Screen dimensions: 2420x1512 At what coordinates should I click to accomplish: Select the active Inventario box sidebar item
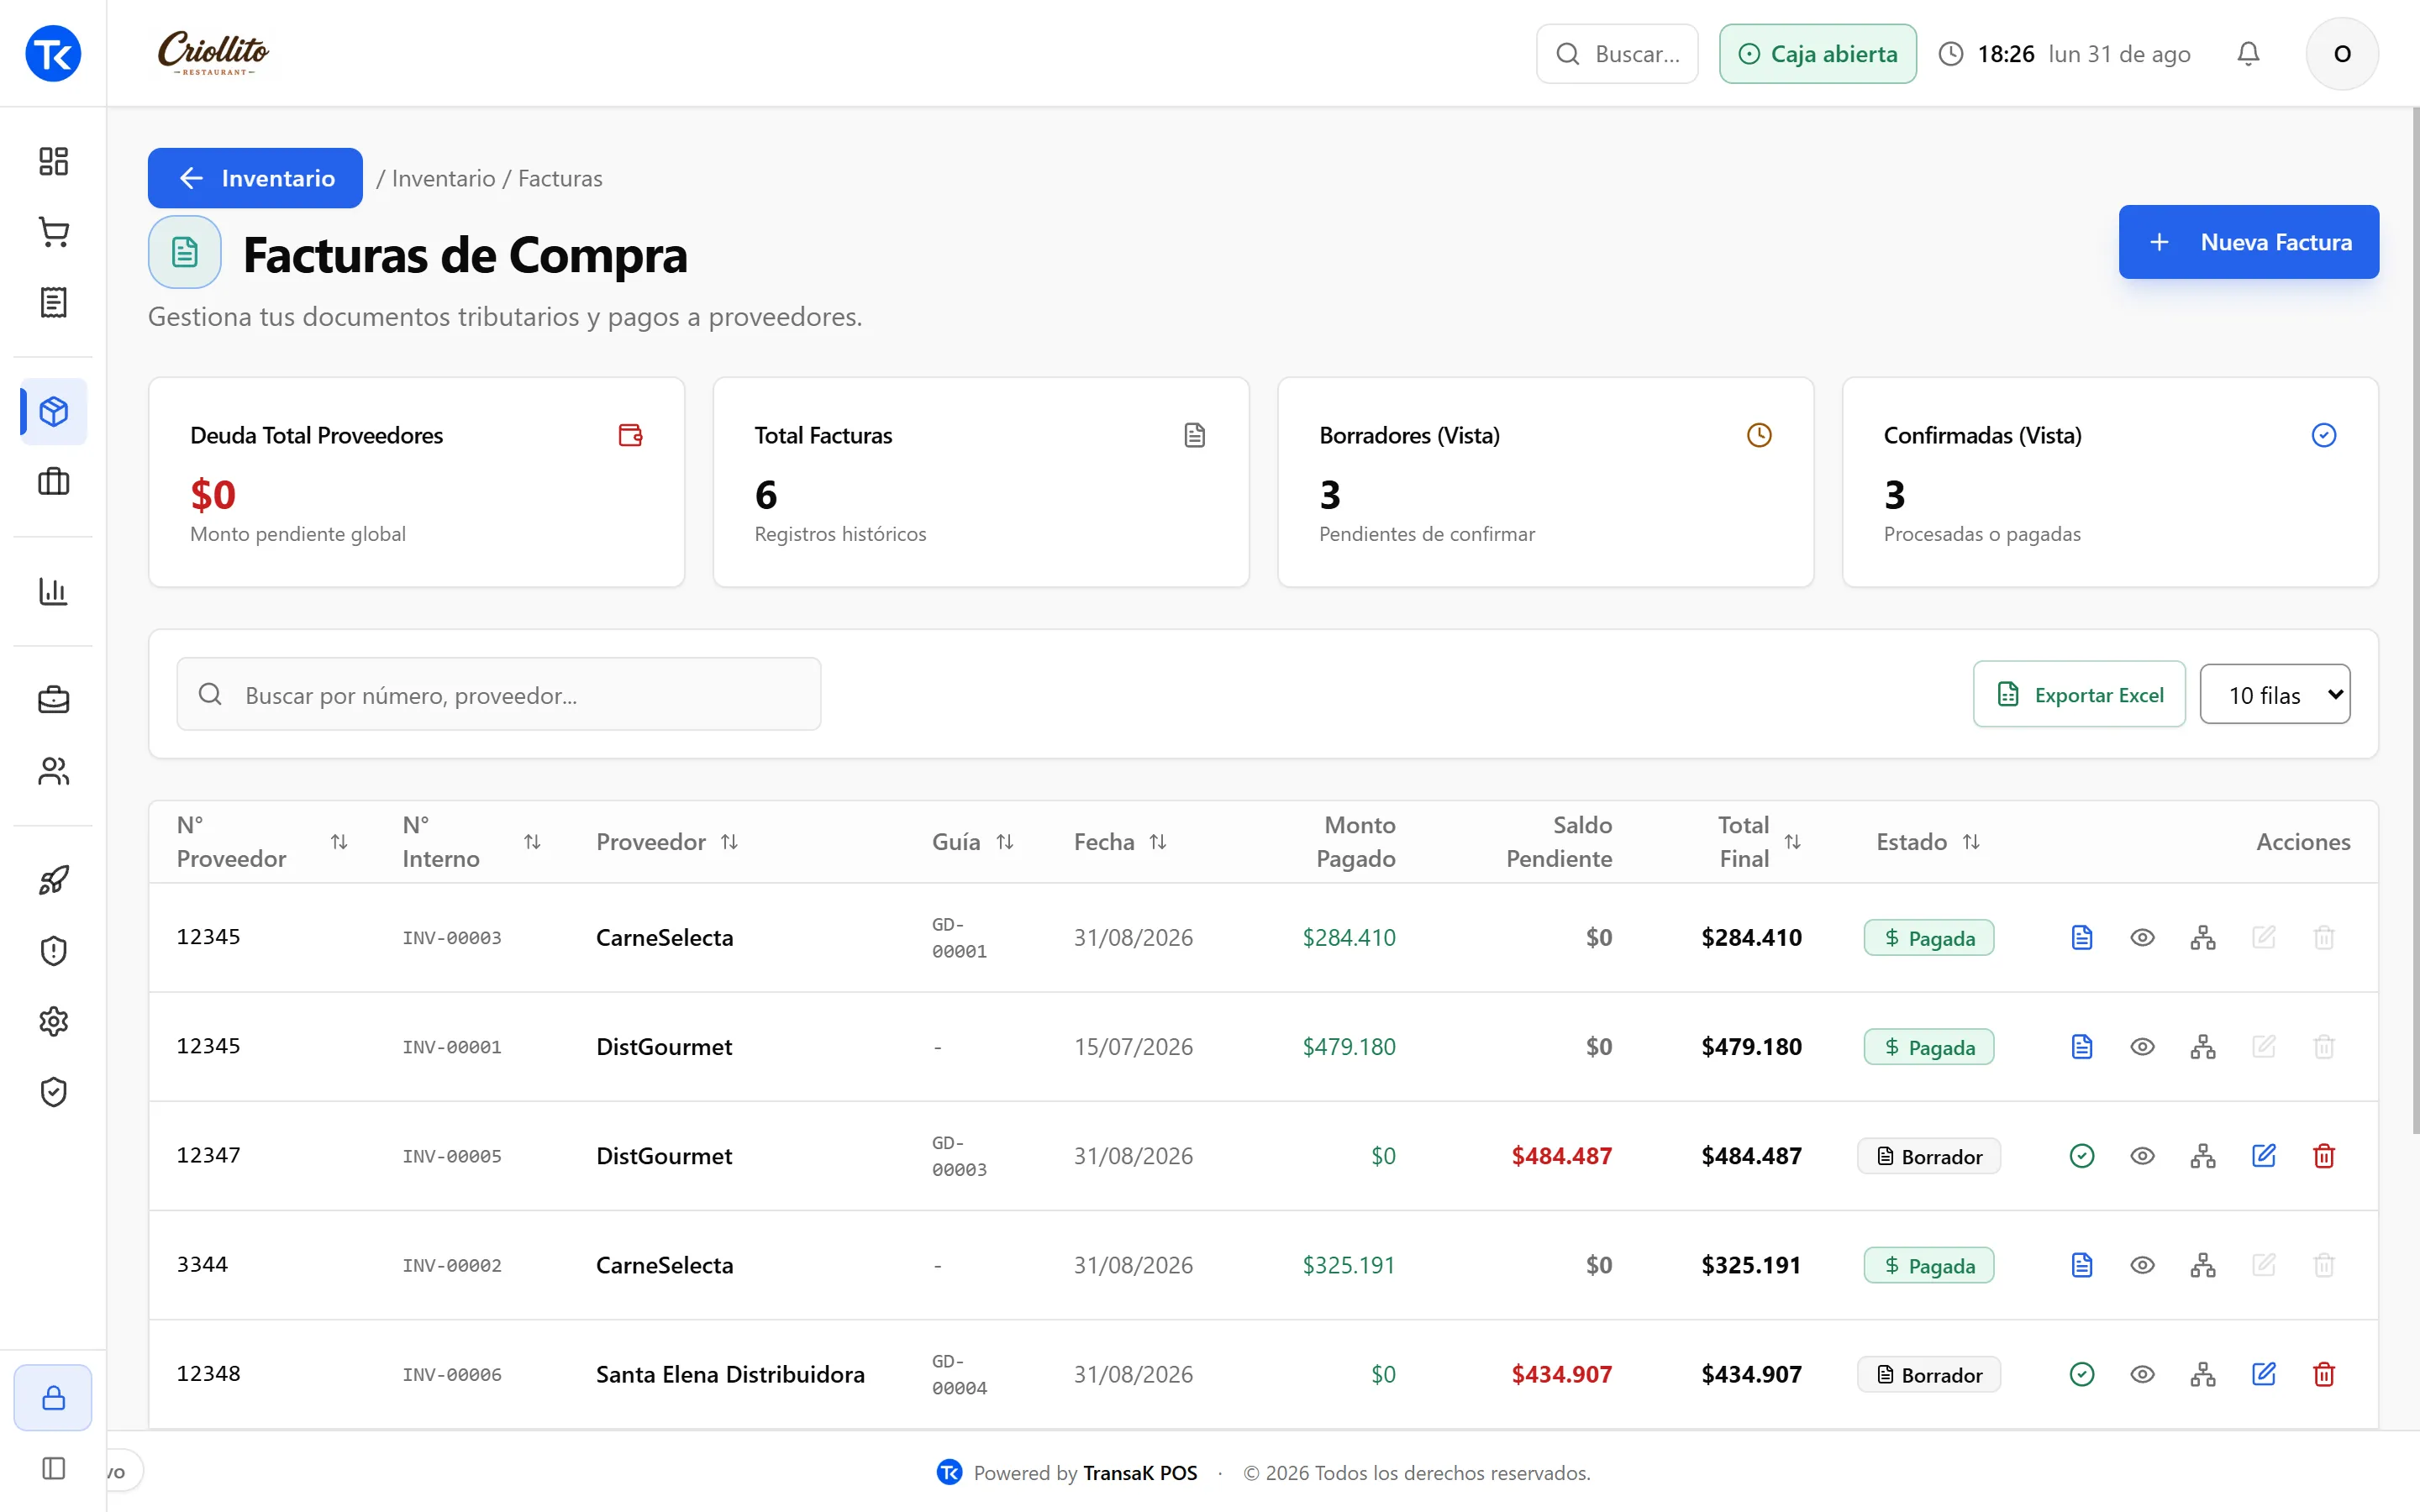[x=53, y=411]
